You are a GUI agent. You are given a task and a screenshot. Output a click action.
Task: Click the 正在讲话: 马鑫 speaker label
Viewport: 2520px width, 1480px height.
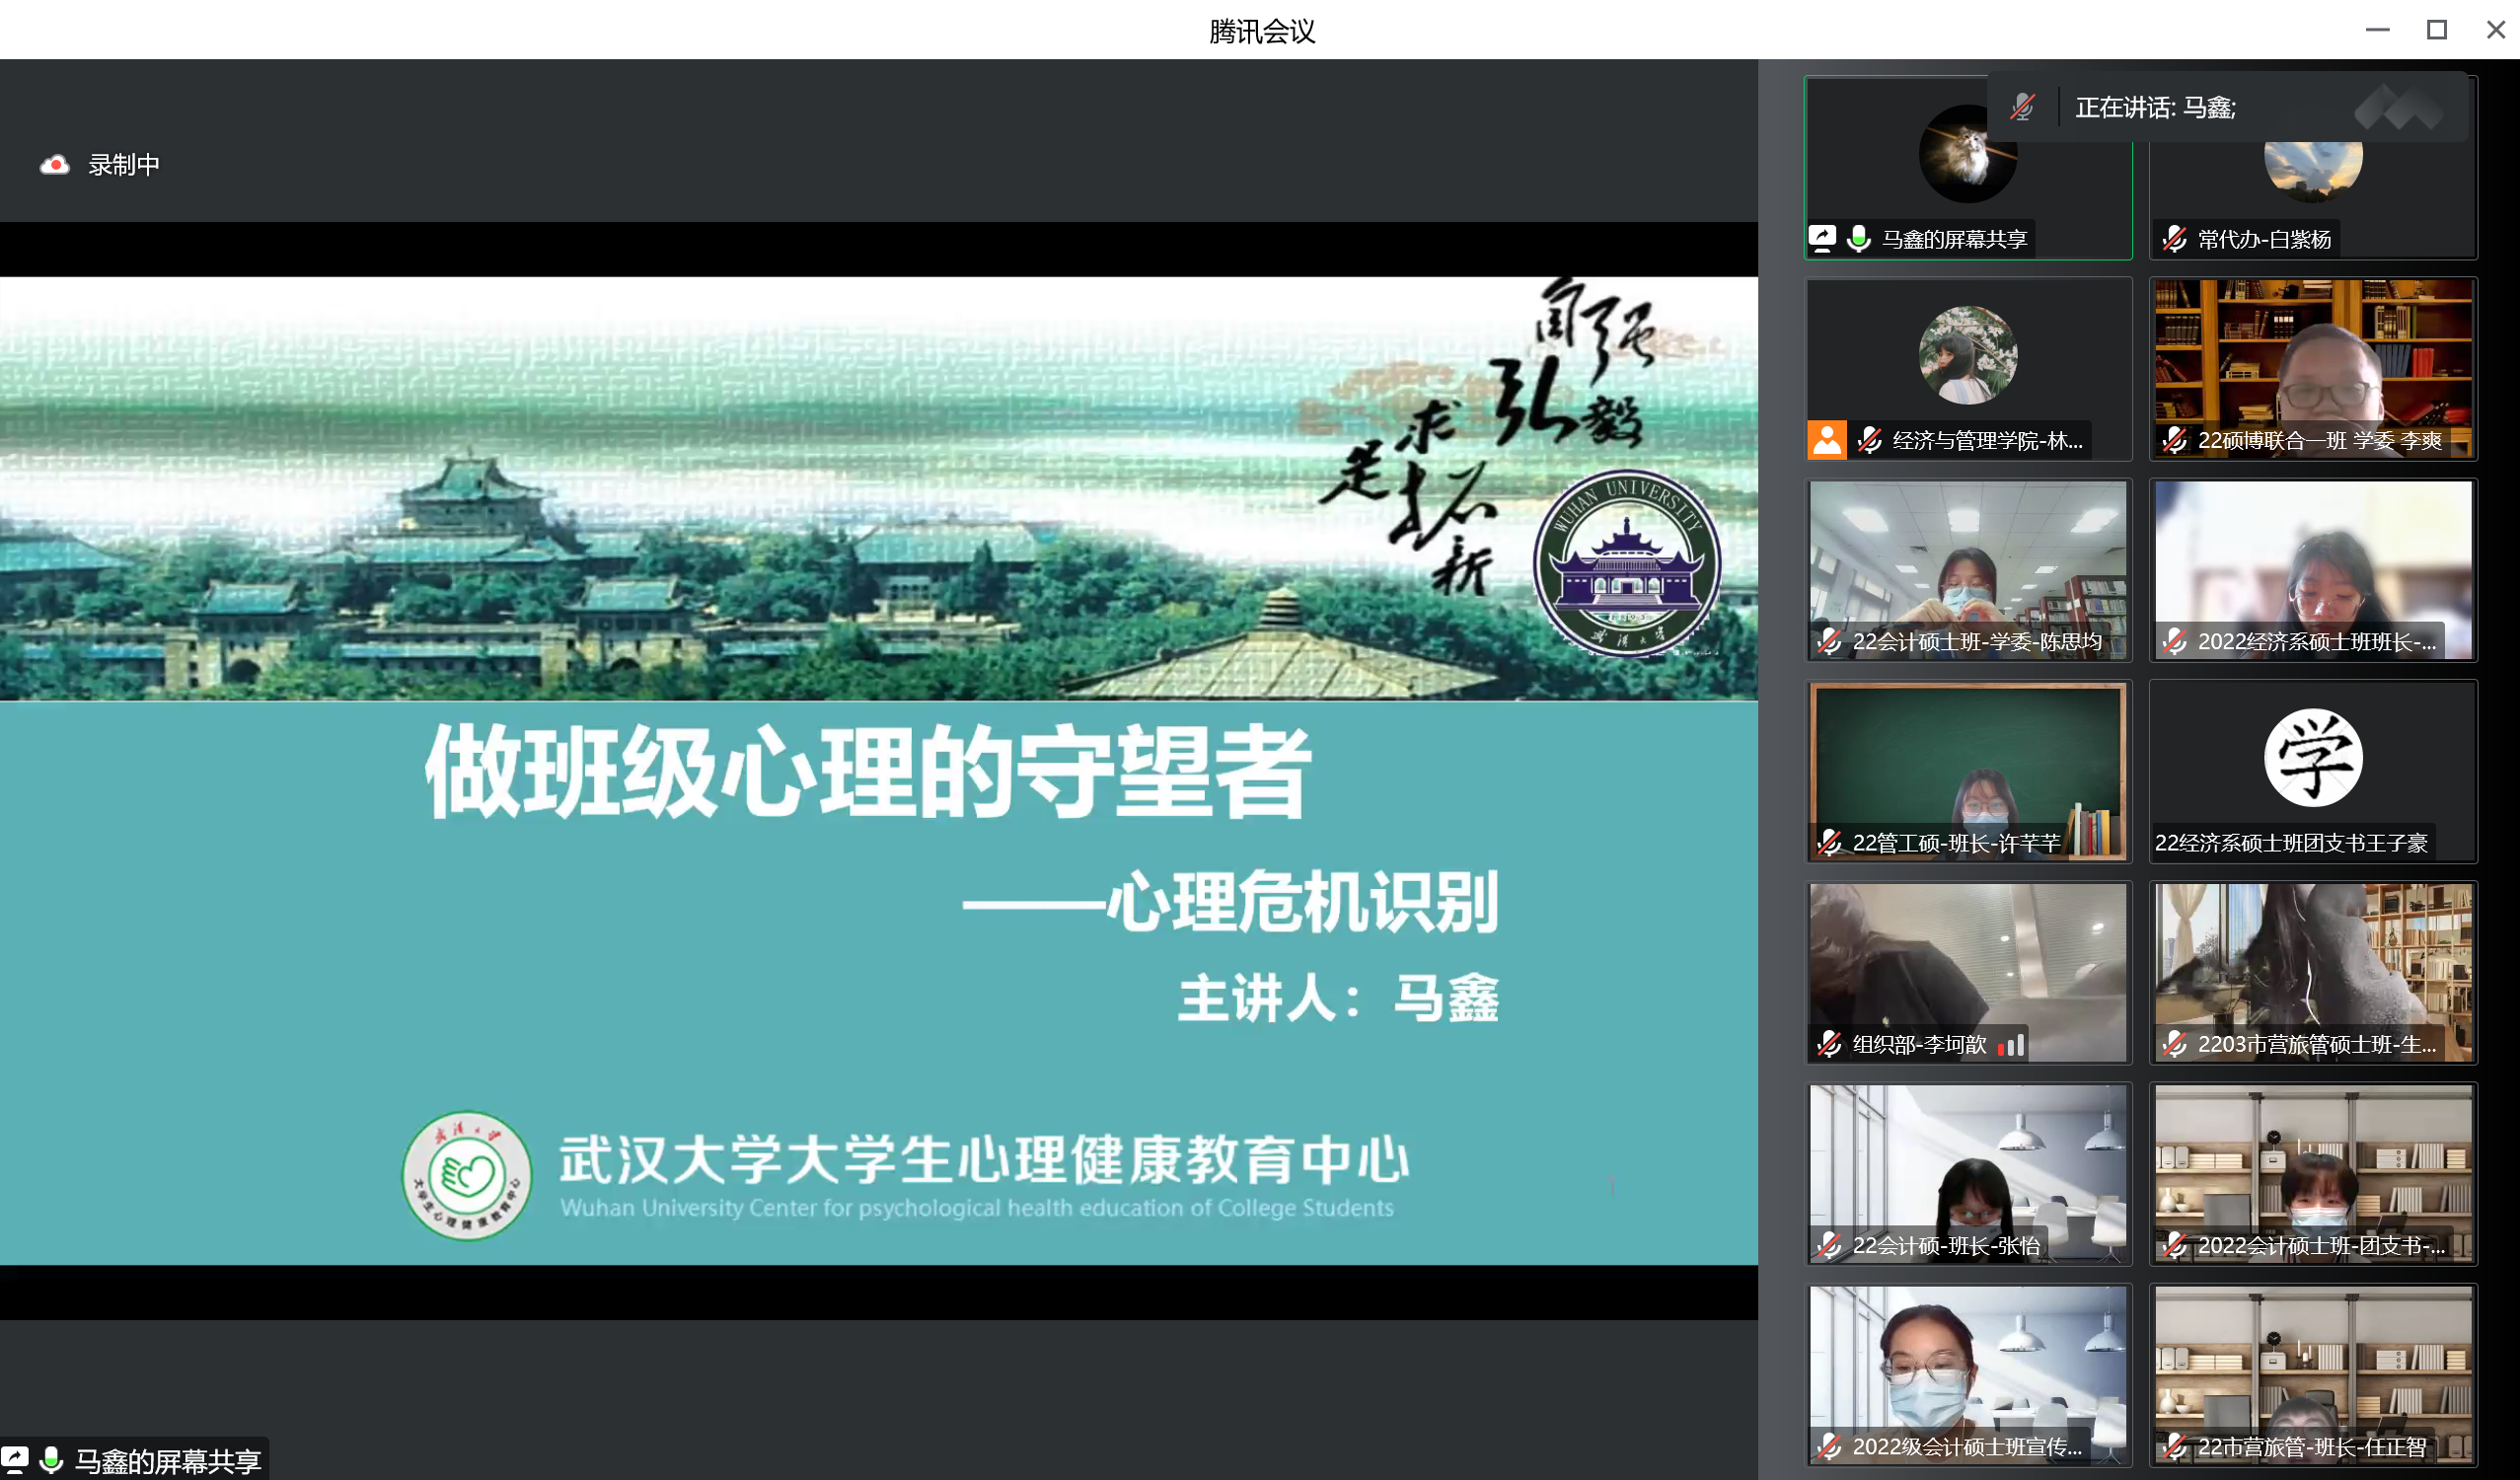(x=2155, y=107)
